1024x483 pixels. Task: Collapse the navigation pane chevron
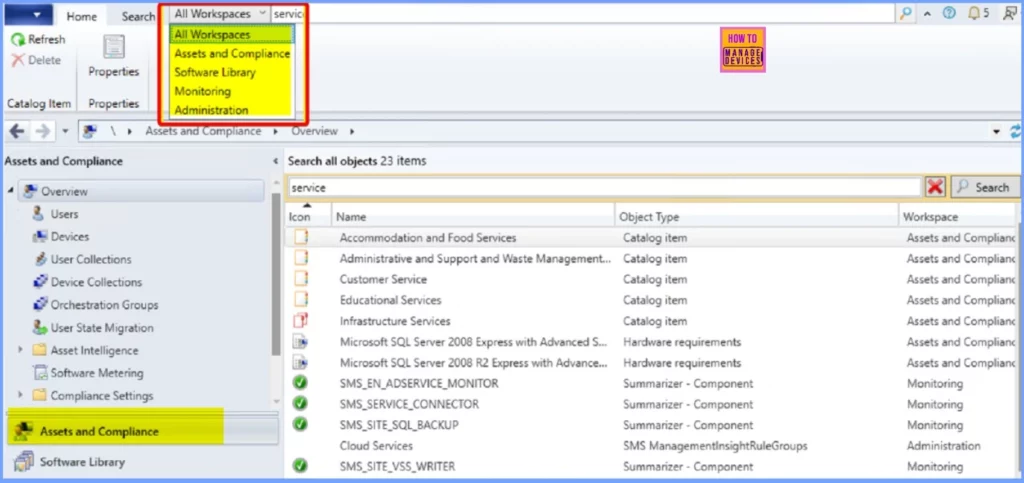point(275,161)
